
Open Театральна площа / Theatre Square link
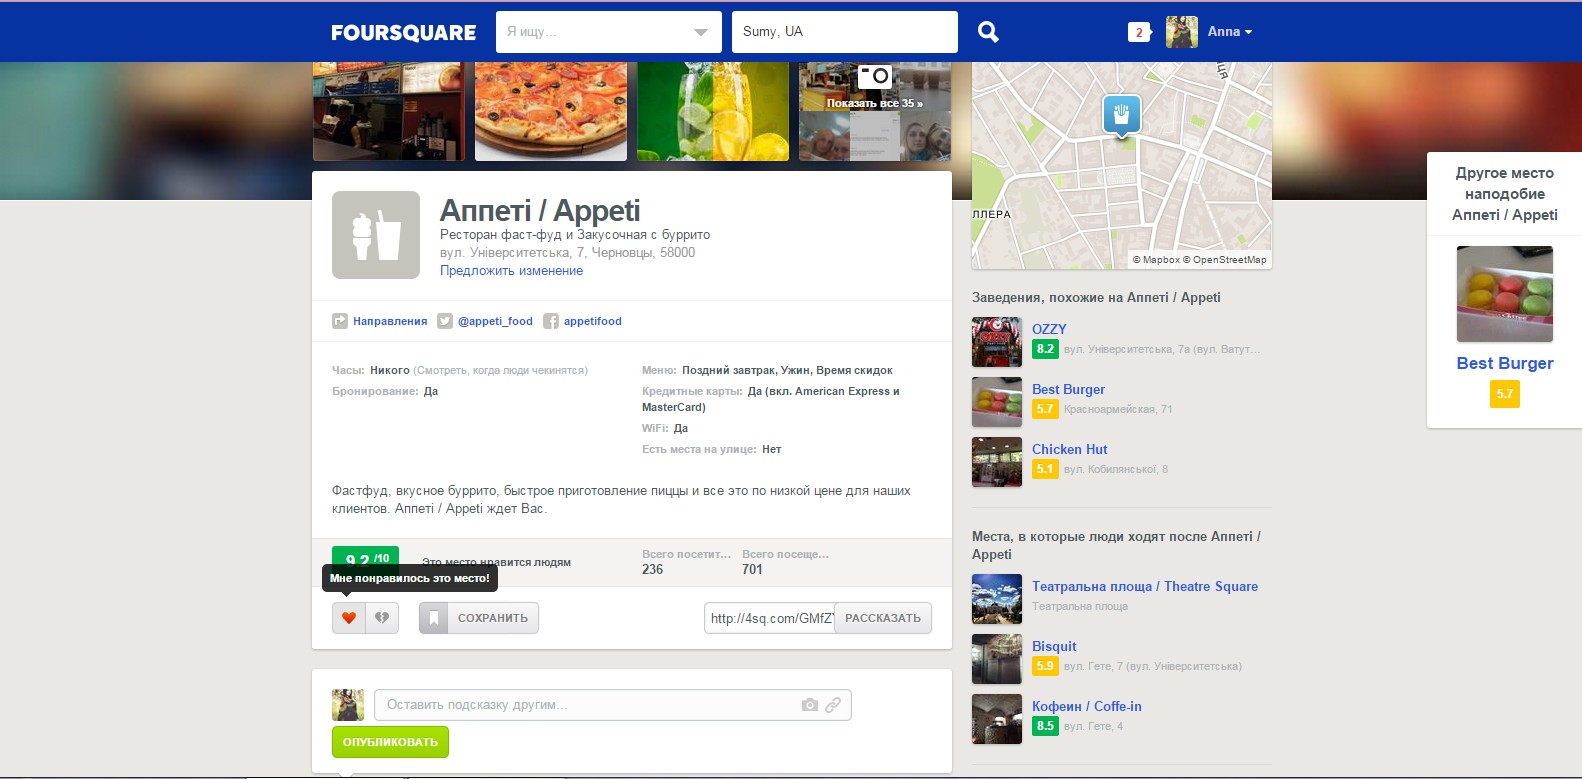(x=1145, y=586)
